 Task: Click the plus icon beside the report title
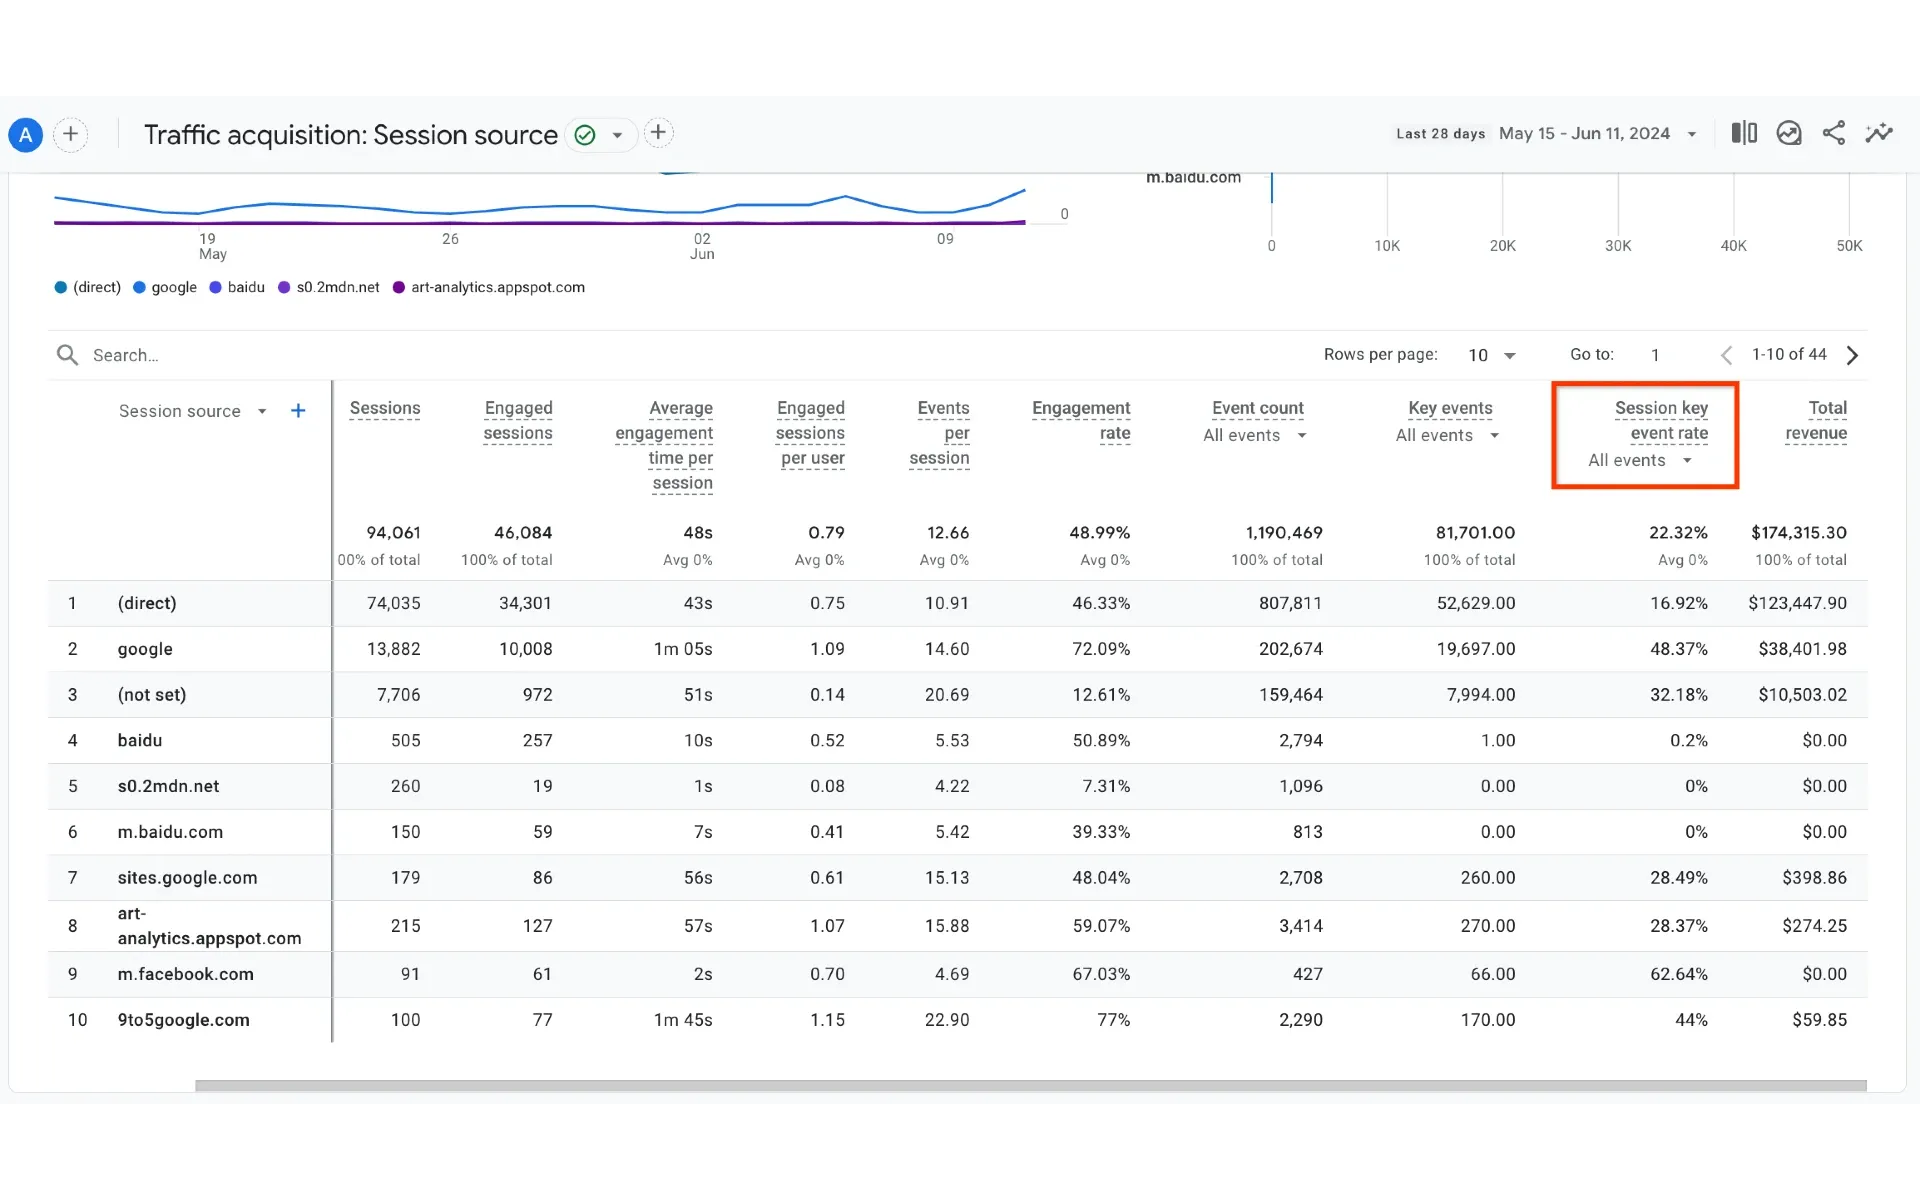(x=658, y=132)
